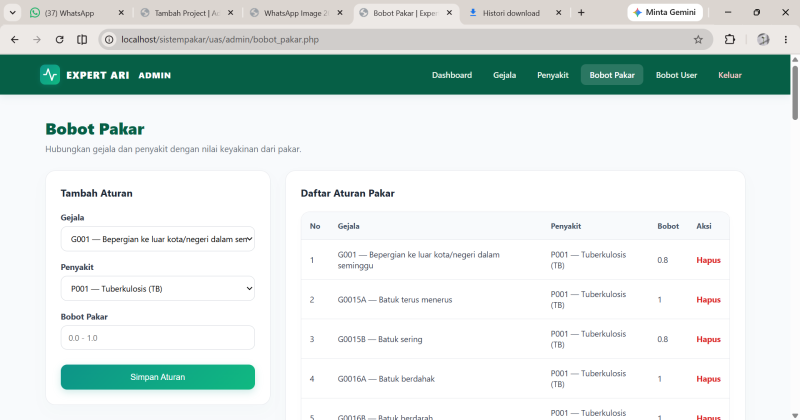Click the 'Daftar Aturan Pakar' heading
800x420 pixels.
[x=347, y=193]
